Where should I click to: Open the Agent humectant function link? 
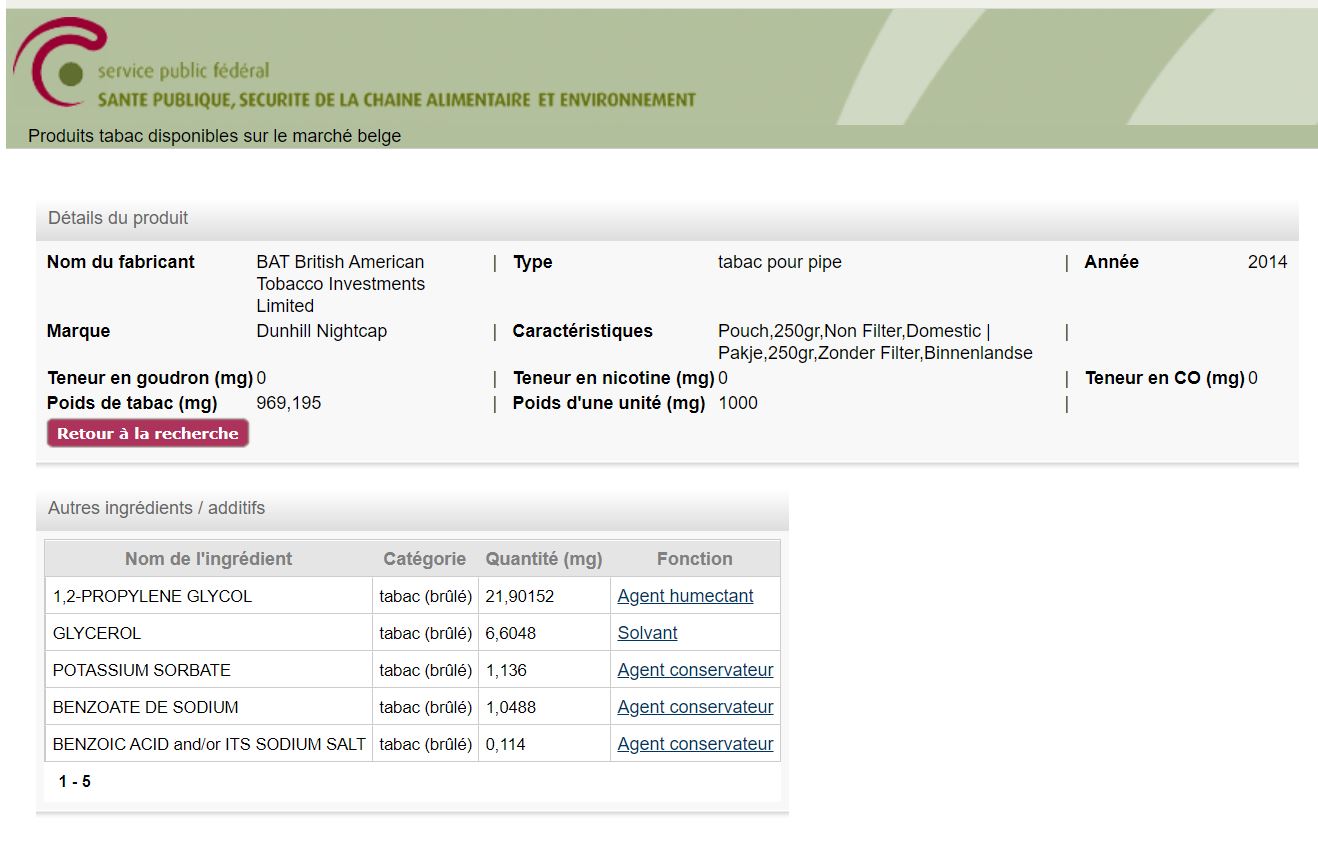click(685, 596)
